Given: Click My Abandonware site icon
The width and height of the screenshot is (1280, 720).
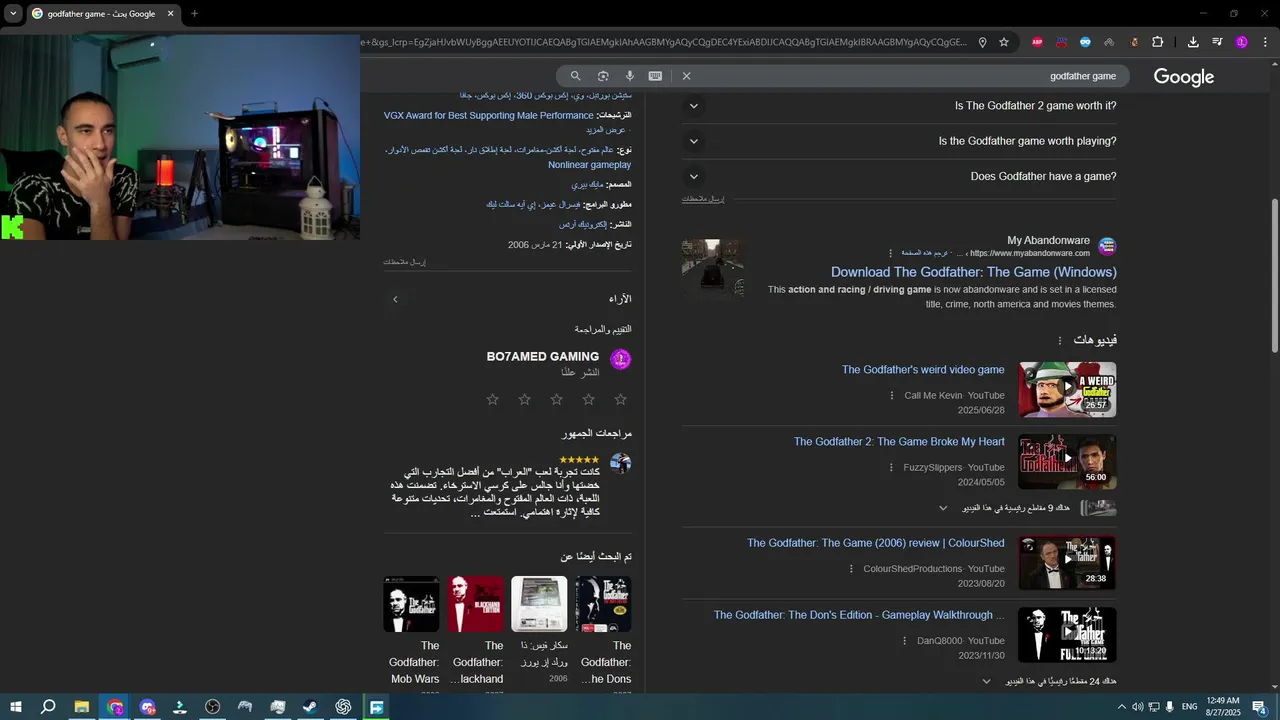Looking at the screenshot, I should [x=1107, y=246].
